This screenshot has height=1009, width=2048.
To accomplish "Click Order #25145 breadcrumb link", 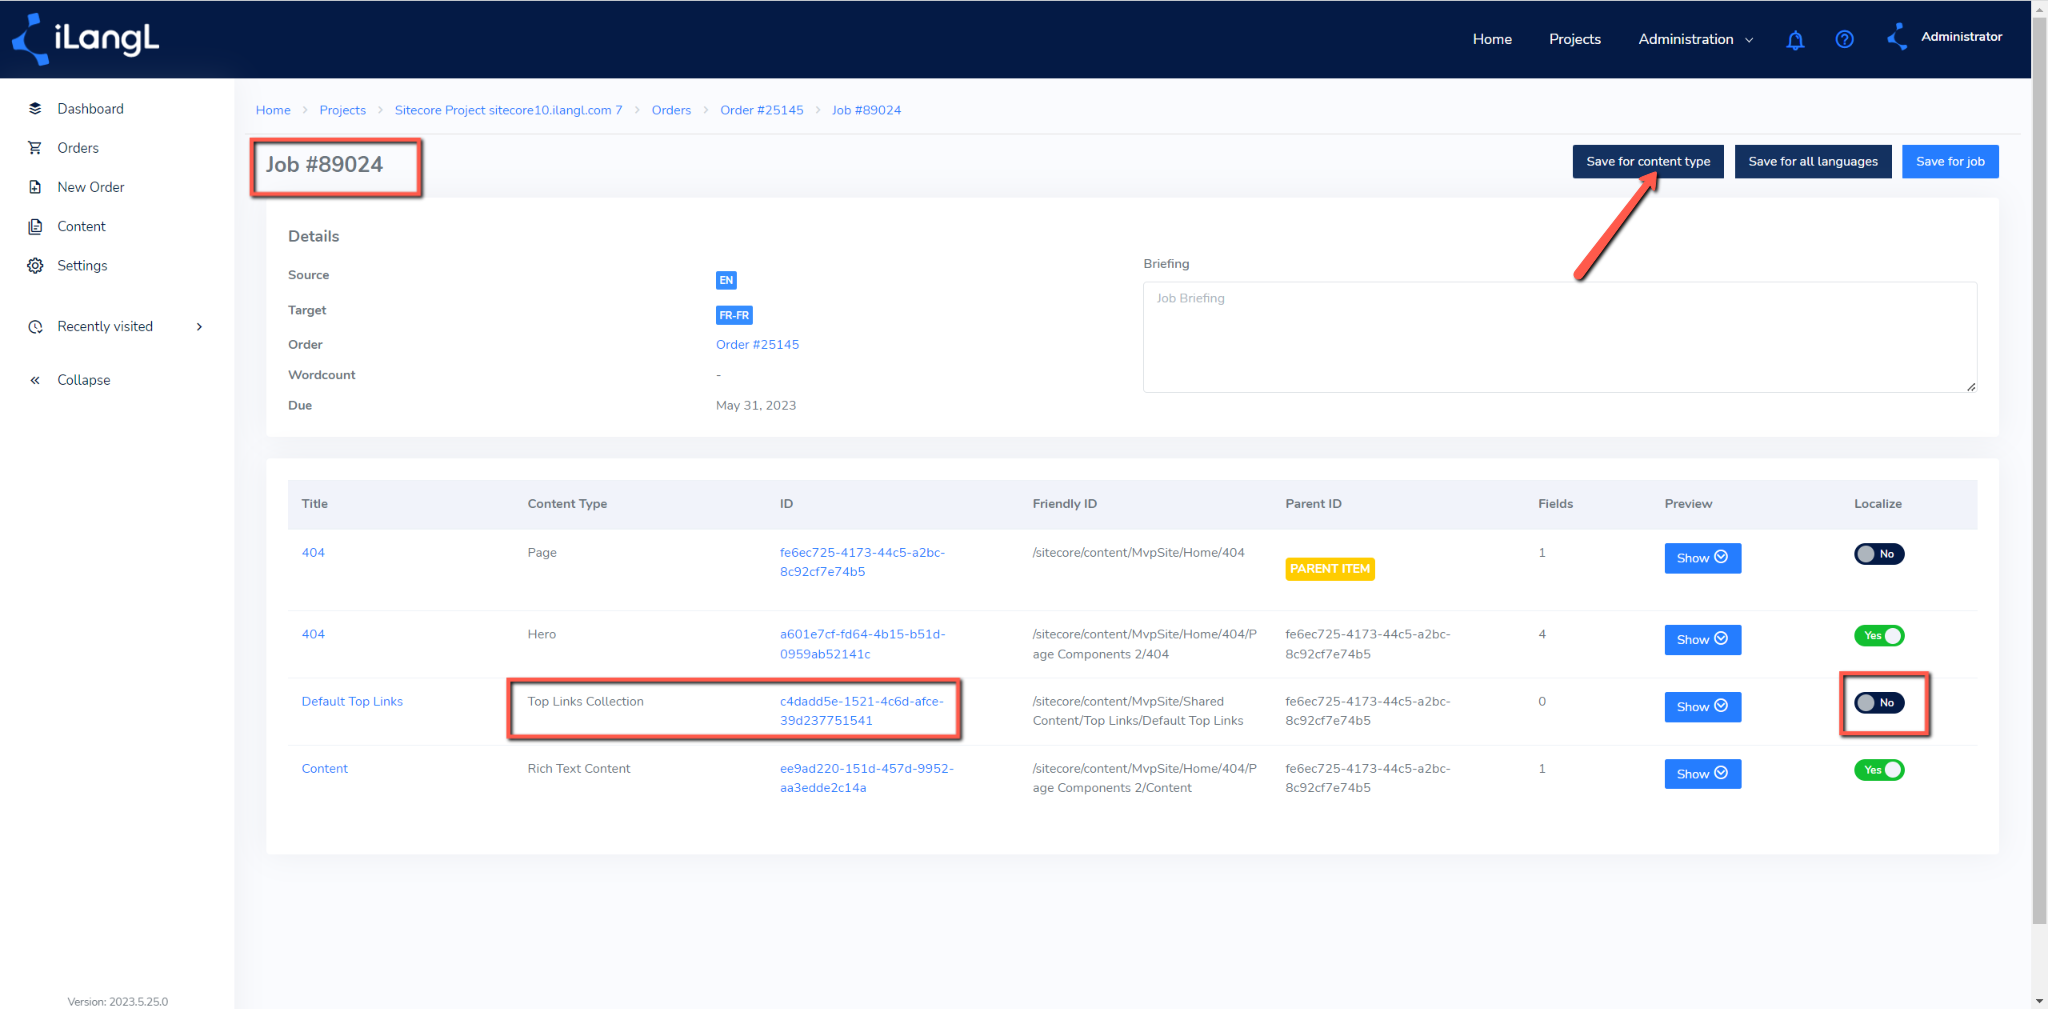I will [x=762, y=110].
